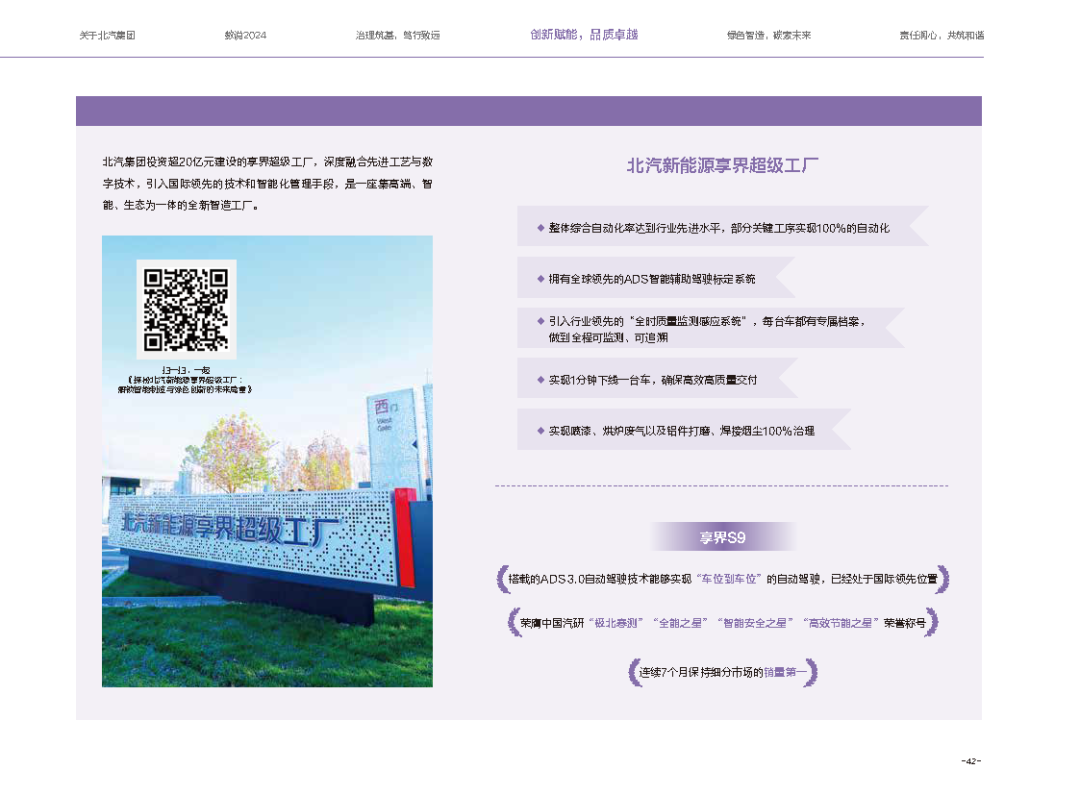Viewport: 1080px width, 795px height.
Task: Click the “智能安全之星” highlighted text
Action: [755, 623]
